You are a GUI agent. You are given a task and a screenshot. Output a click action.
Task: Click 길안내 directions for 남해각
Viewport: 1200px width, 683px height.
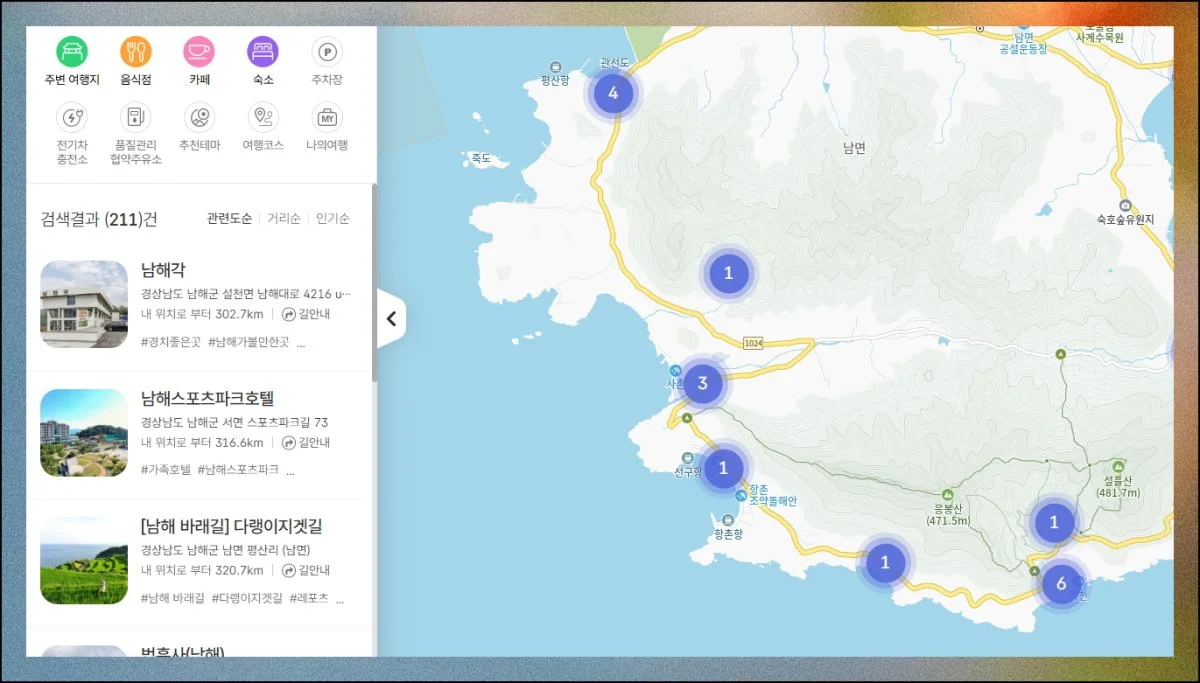tap(306, 314)
